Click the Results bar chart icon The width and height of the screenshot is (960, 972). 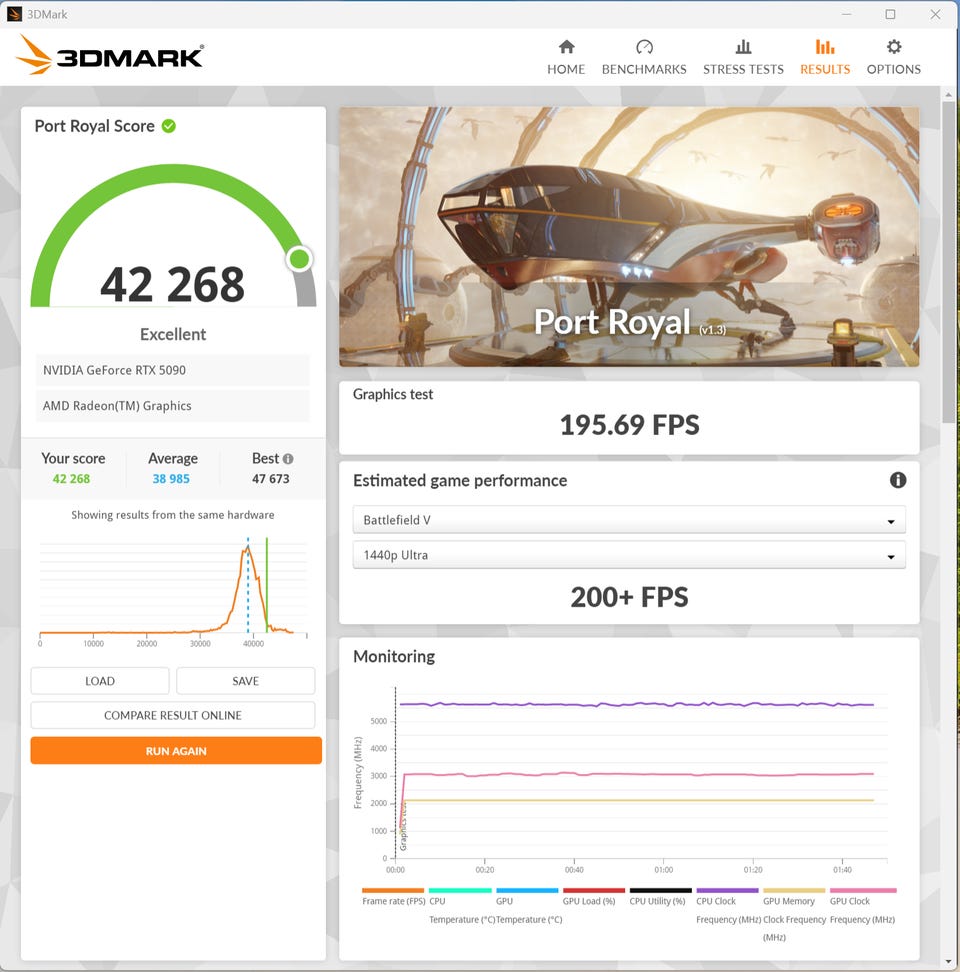pyautogui.click(x=824, y=46)
